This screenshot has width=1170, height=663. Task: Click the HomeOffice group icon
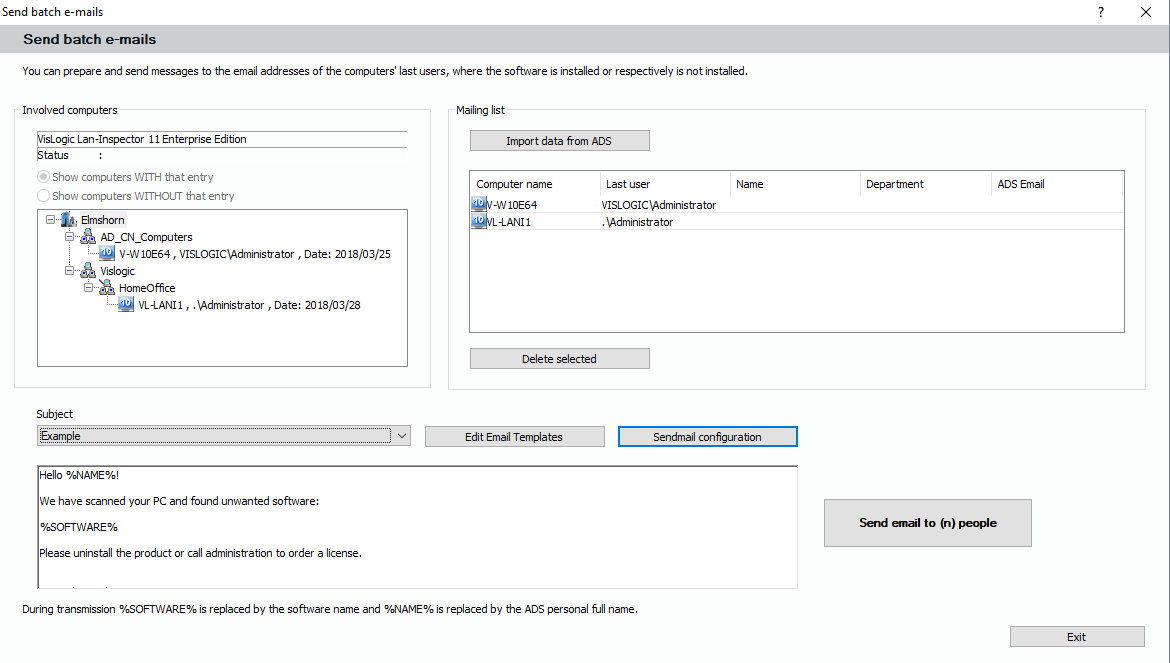coord(106,288)
